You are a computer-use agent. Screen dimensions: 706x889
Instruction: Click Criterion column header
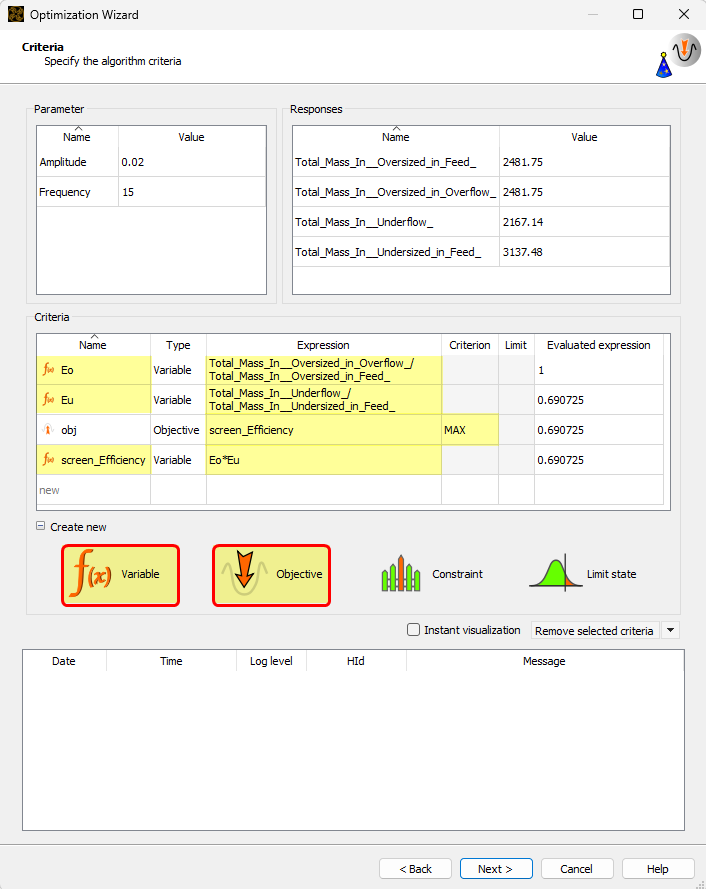point(470,345)
